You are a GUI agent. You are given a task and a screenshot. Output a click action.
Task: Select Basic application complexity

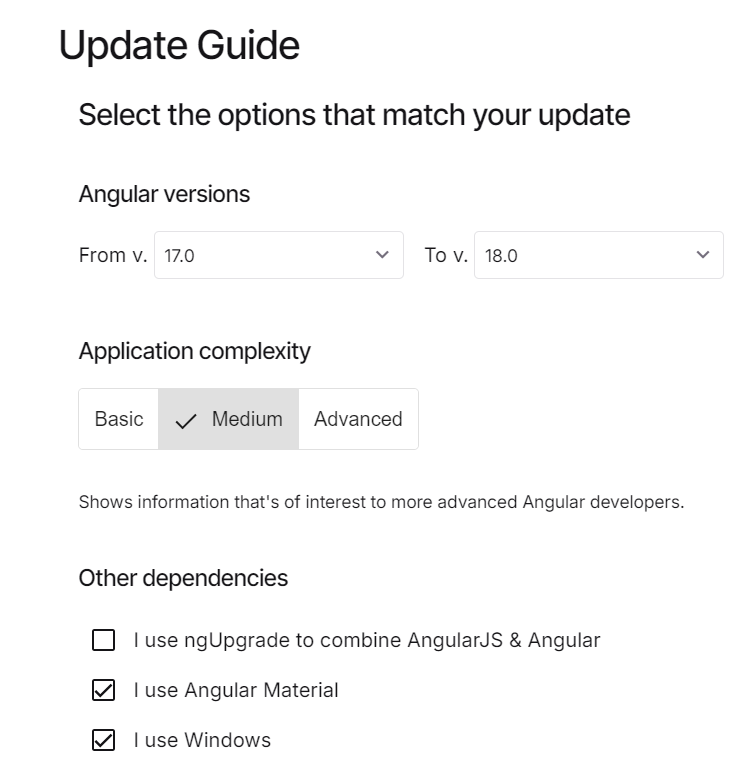119,419
